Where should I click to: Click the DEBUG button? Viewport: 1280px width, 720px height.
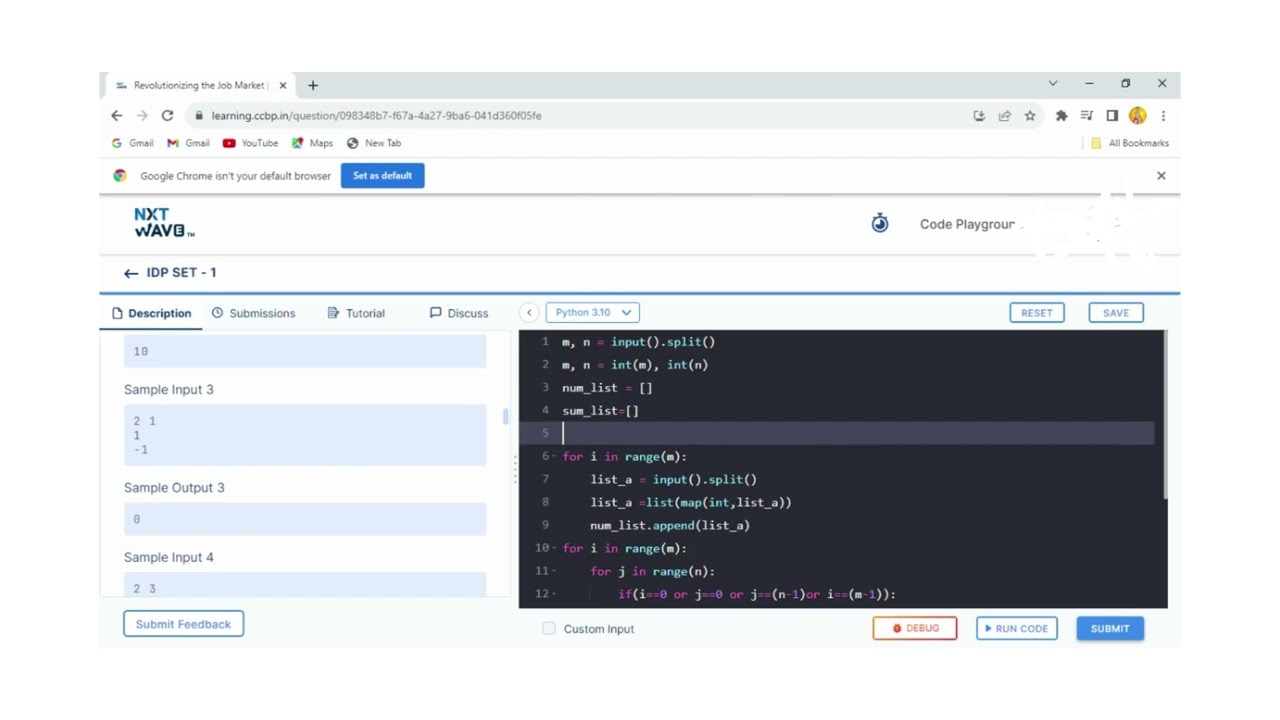pyautogui.click(x=915, y=628)
